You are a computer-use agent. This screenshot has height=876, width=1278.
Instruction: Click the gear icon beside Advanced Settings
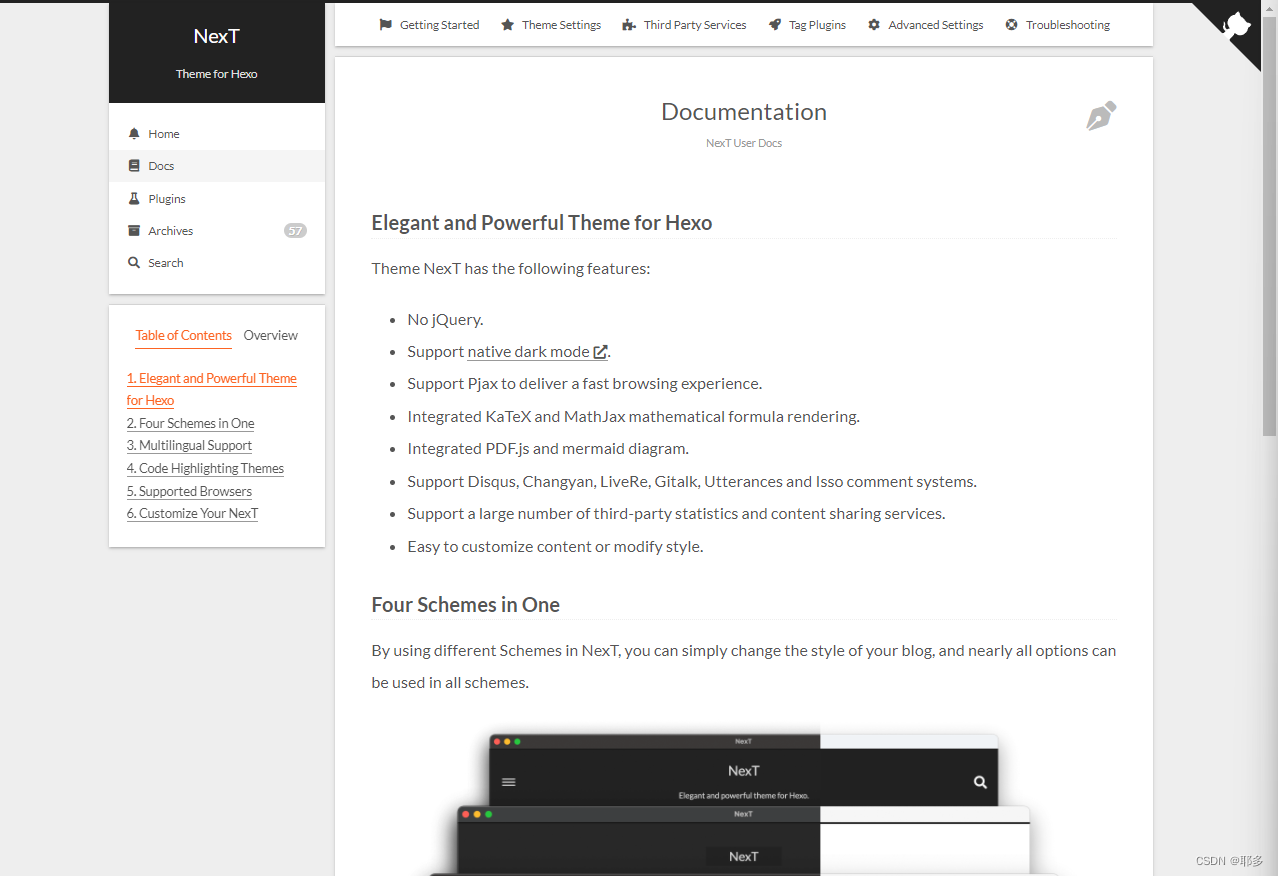pyautogui.click(x=874, y=25)
